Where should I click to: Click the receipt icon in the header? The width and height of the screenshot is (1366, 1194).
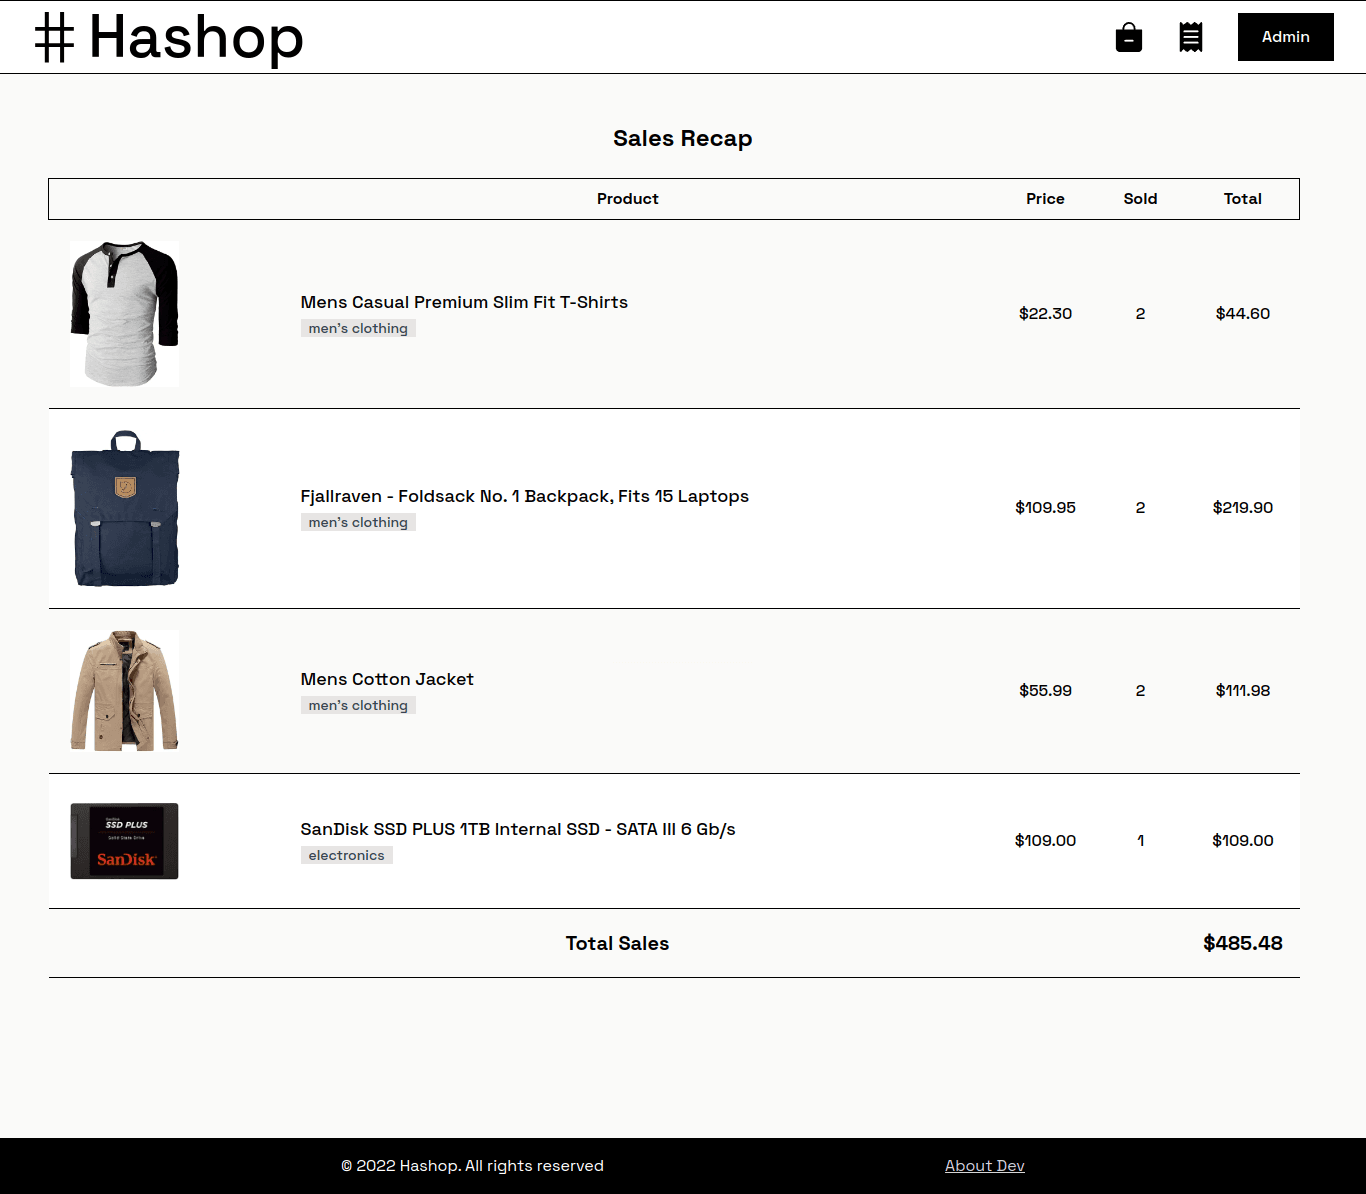pyautogui.click(x=1190, y=37)
